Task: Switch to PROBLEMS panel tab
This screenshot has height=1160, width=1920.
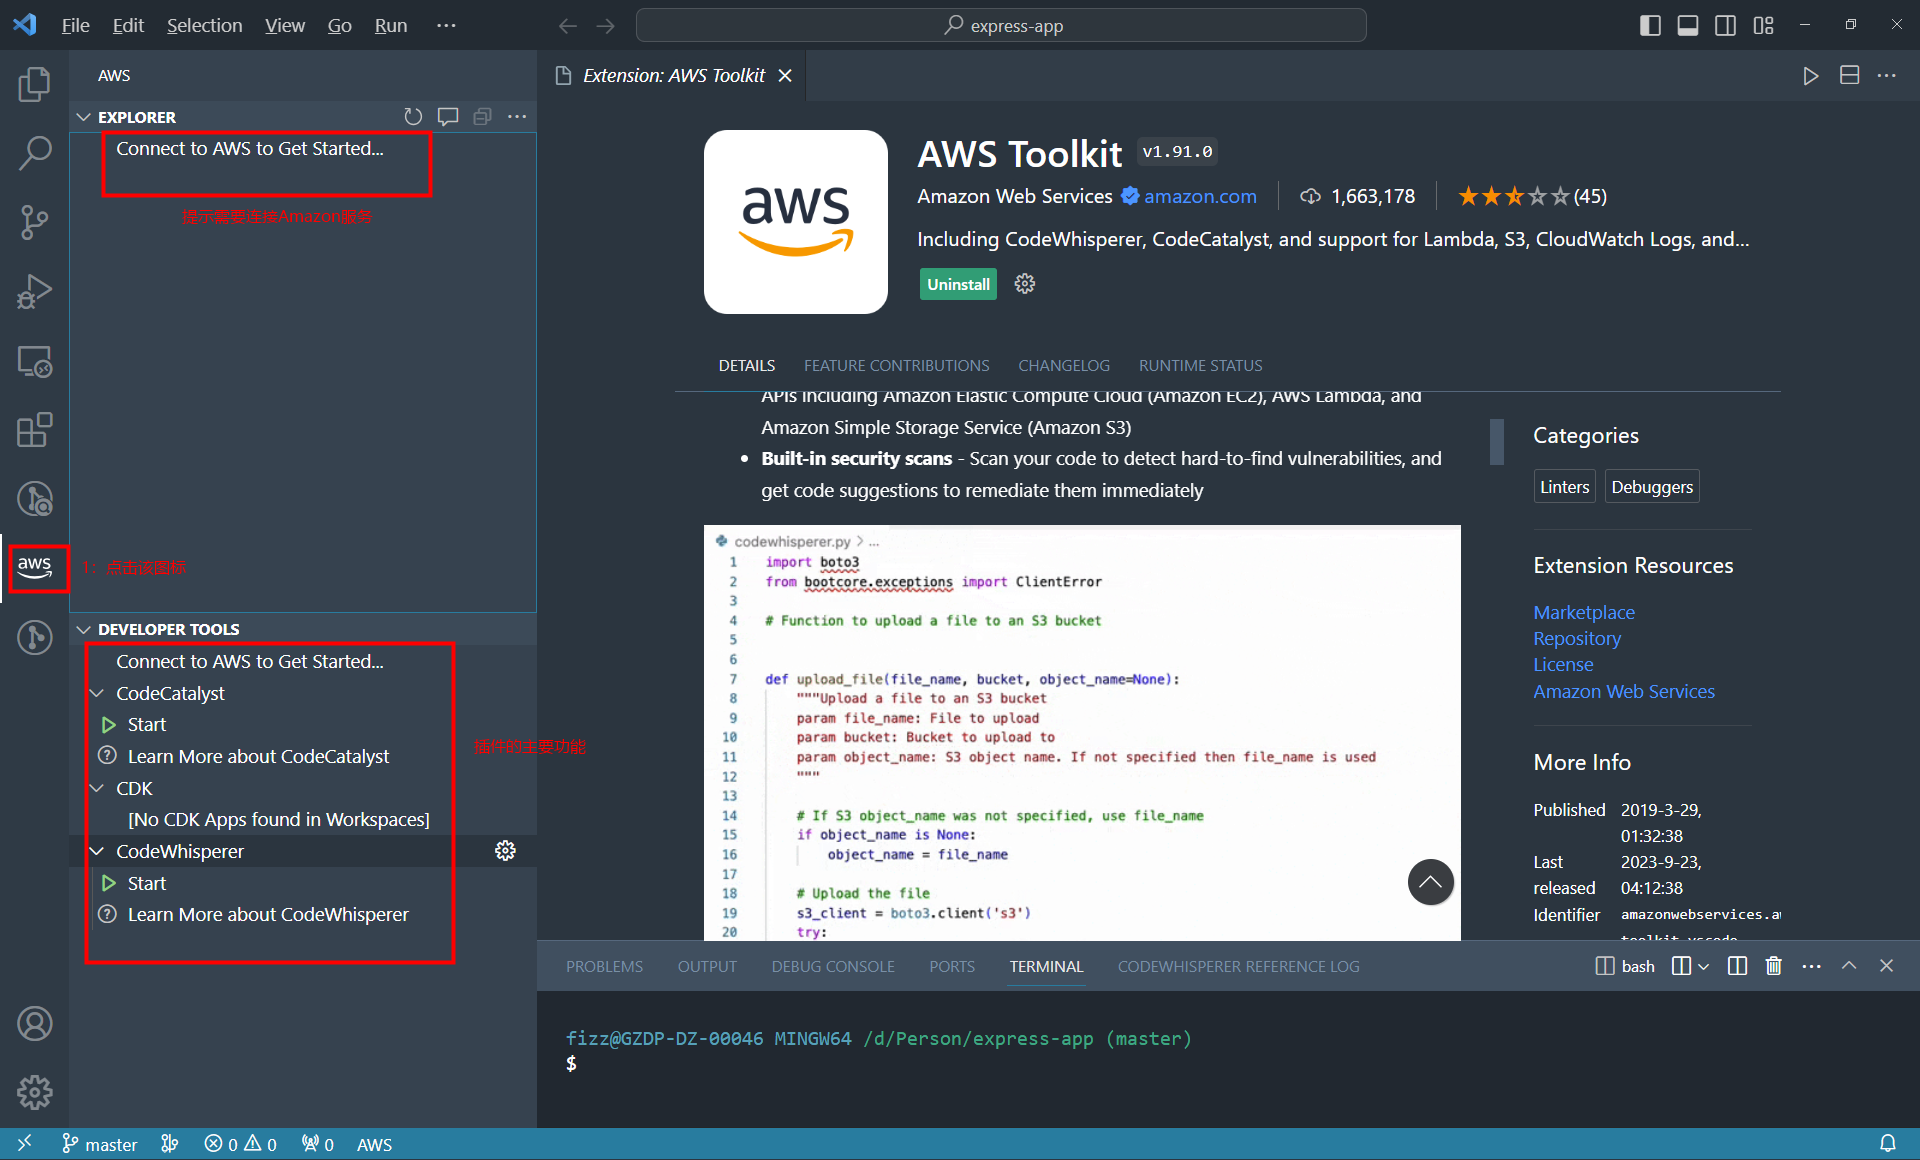Action: pyautogui.click(x=604, y=966)
